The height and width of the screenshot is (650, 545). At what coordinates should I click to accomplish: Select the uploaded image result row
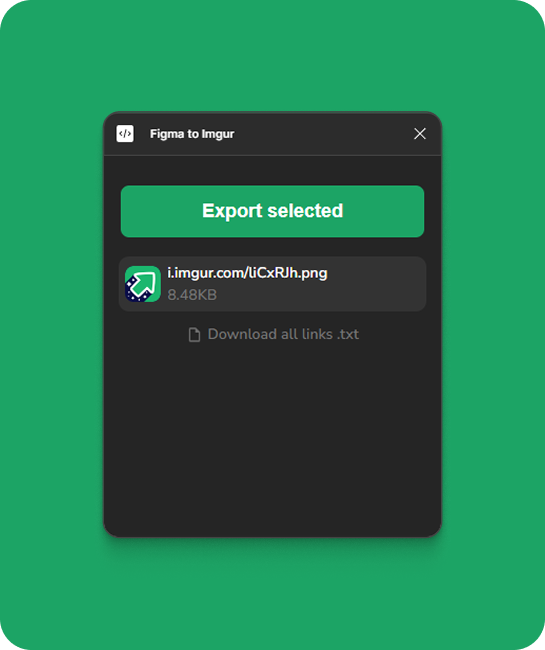coord(272,284)
